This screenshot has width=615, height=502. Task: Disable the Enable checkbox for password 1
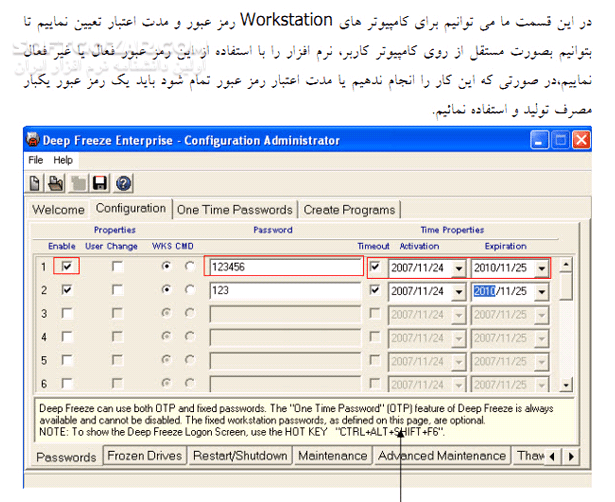click(x=68, y=267)
